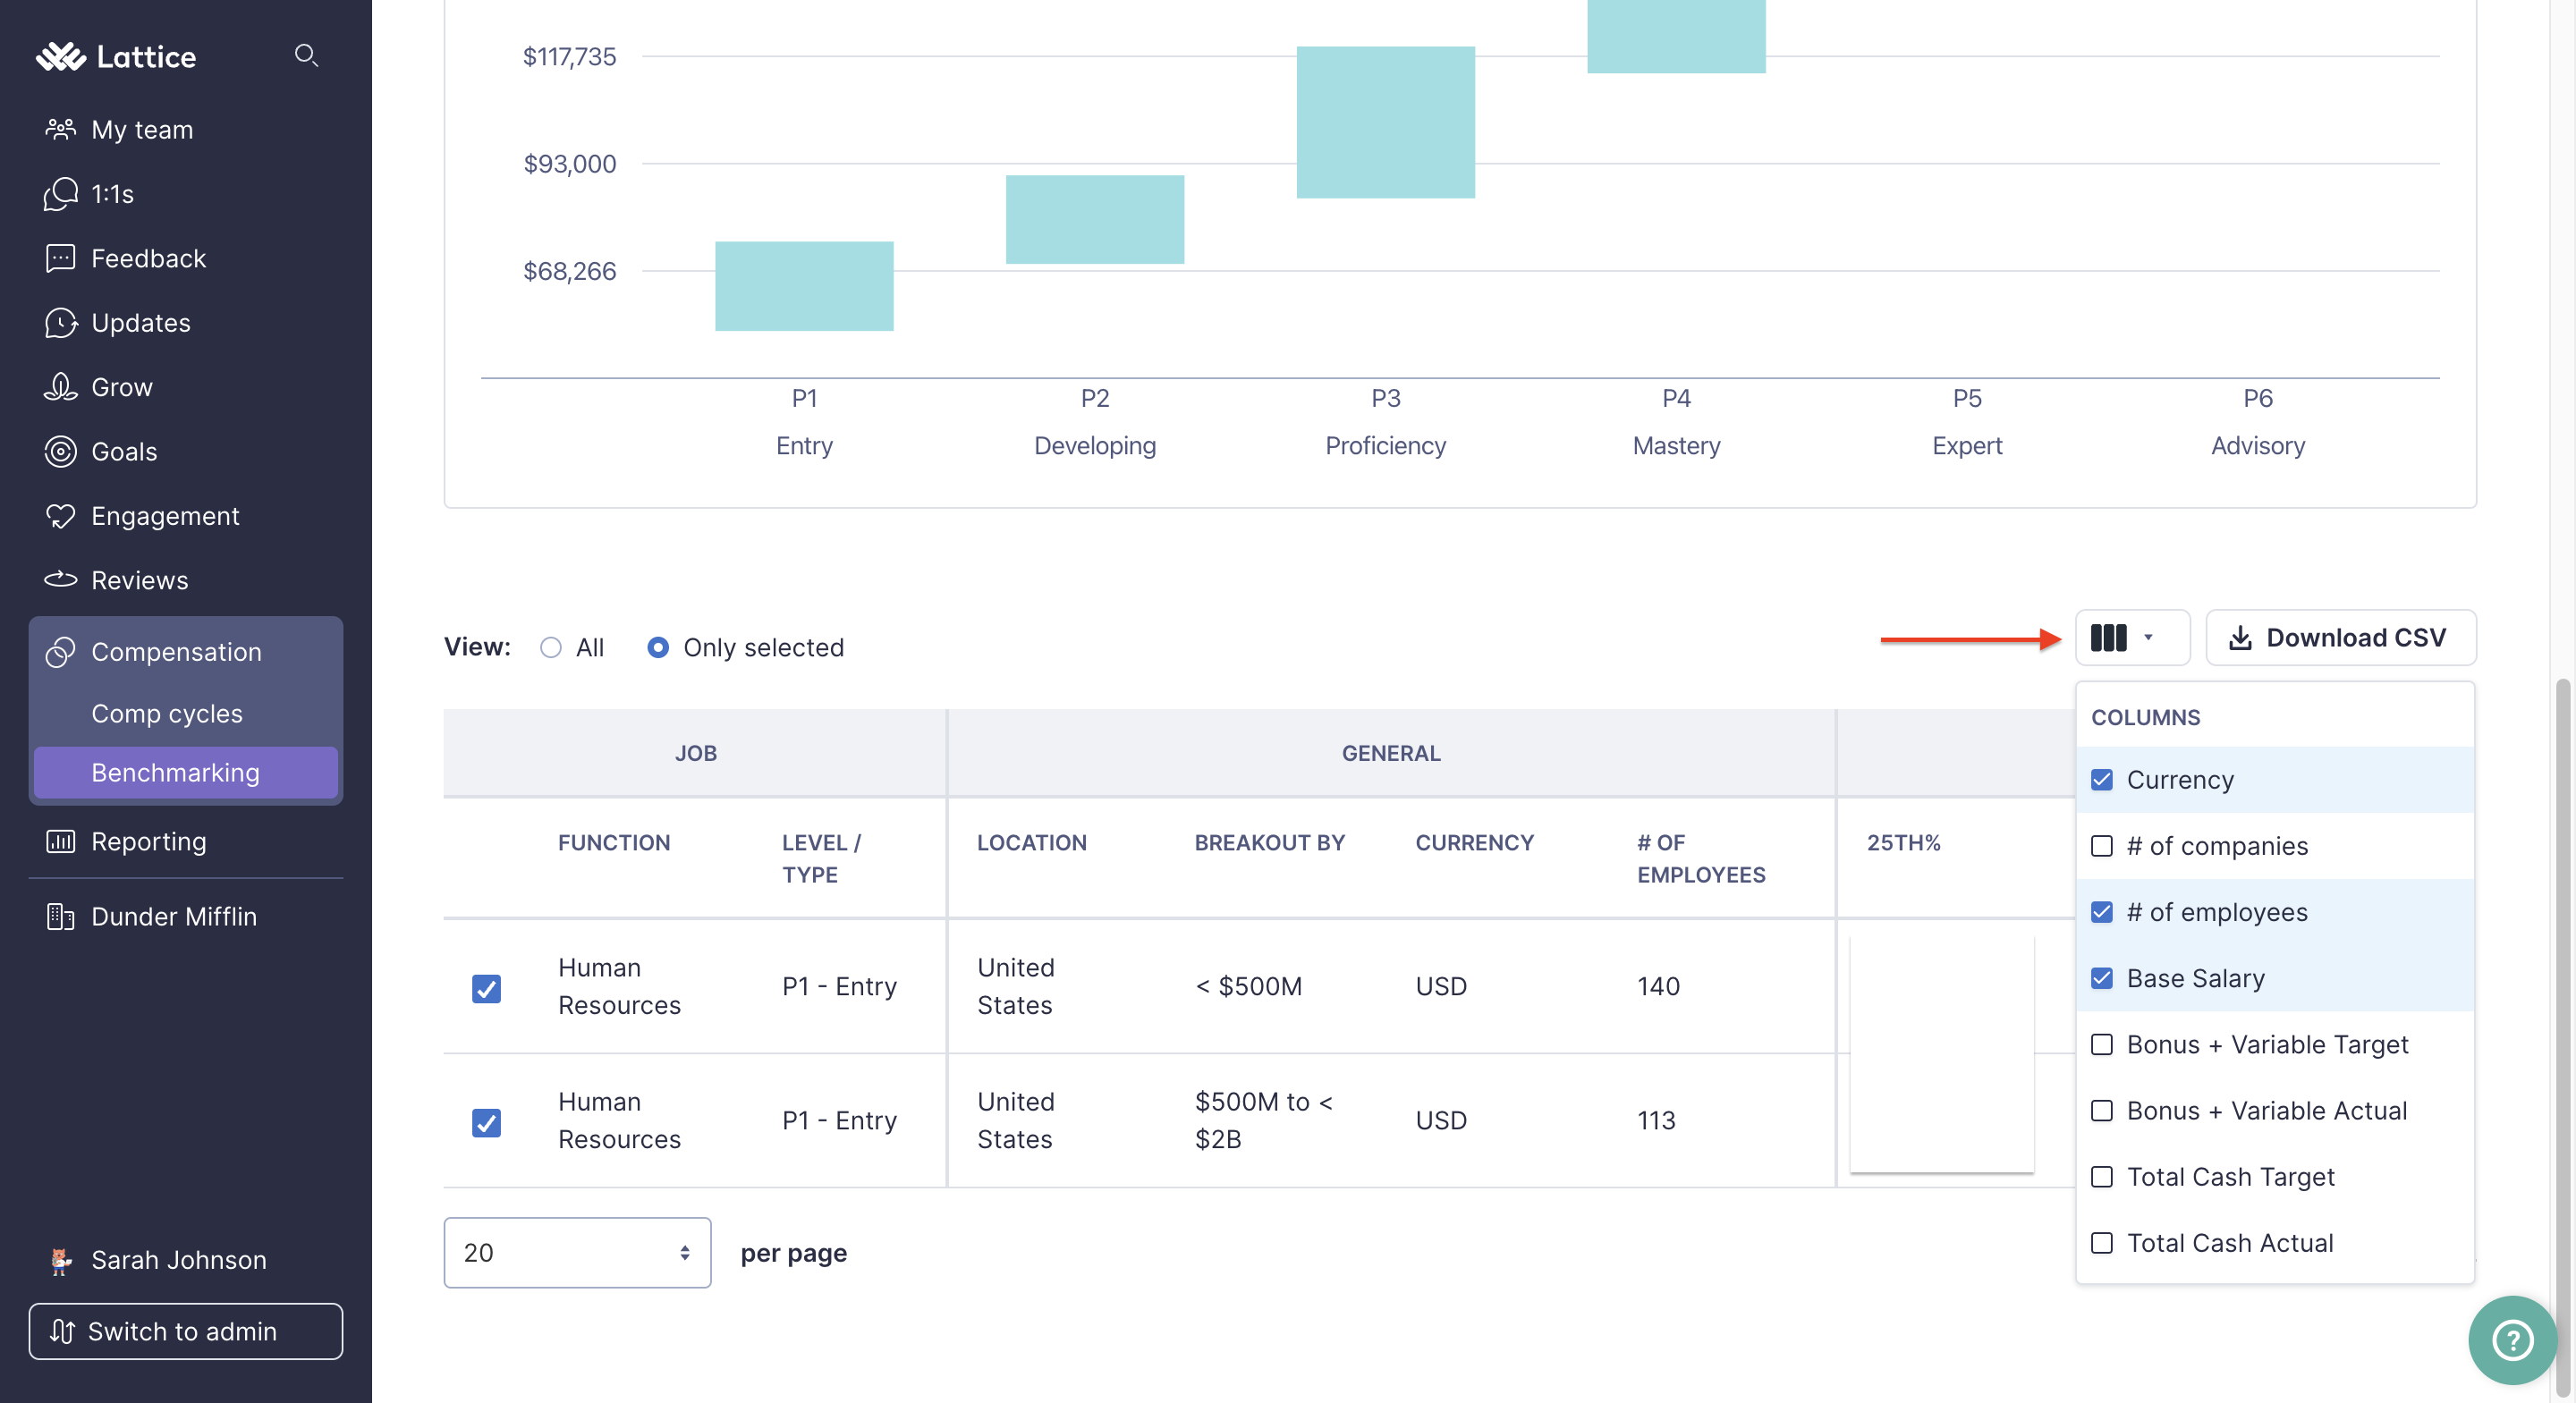The width and height of the screenshot is (2576, 1403).
Task: Click the Download CSV button
Action: point(2340,638)
